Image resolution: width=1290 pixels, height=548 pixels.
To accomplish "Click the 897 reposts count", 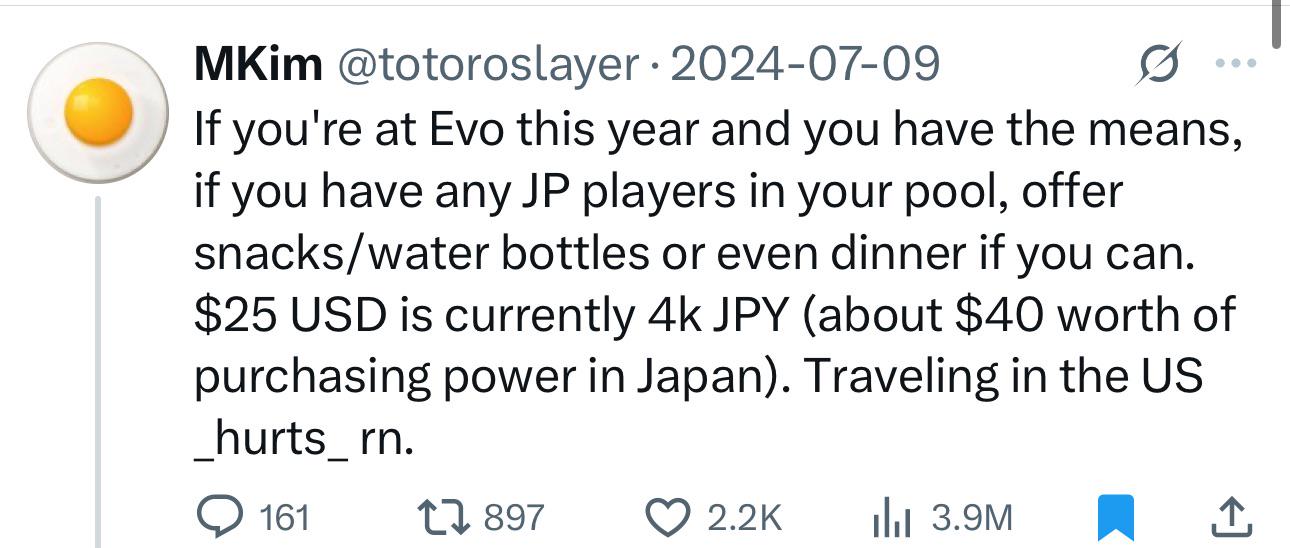I will point(515,518).
